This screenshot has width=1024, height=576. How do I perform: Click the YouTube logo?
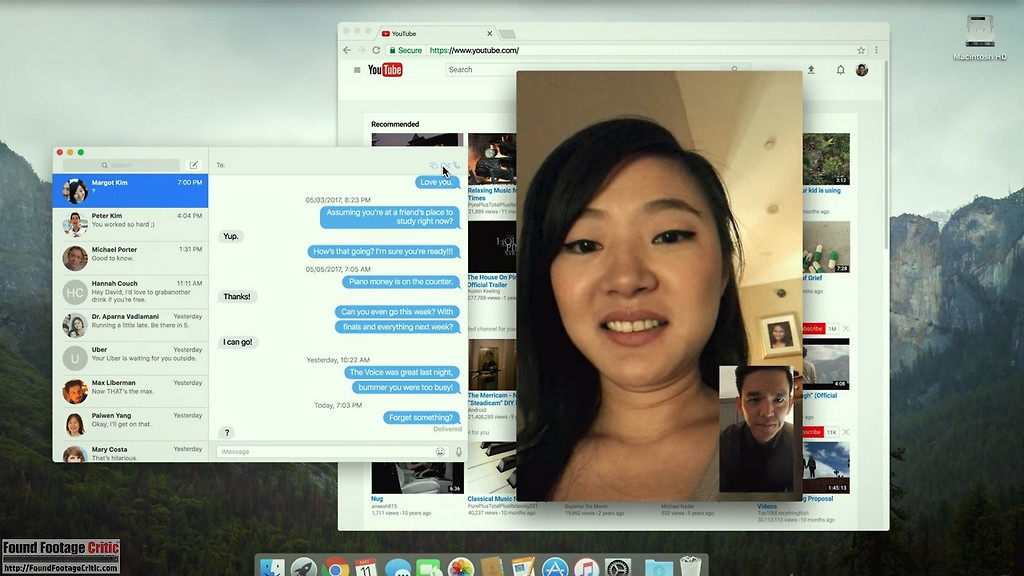385,70
